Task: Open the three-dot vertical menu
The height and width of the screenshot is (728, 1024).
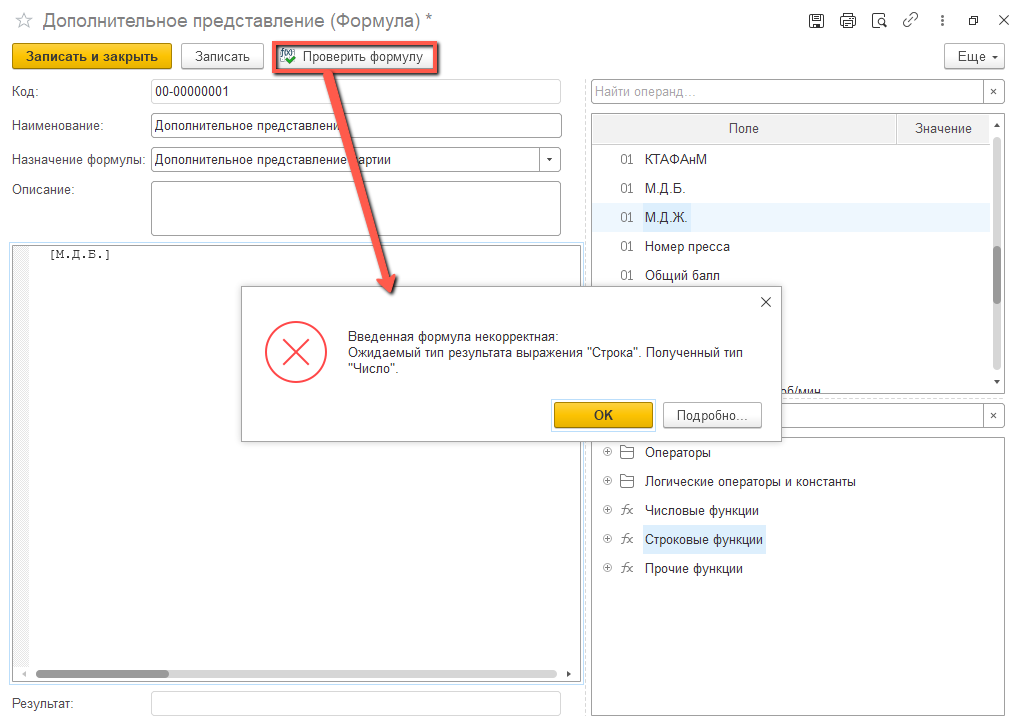Action: coord(942,21)
